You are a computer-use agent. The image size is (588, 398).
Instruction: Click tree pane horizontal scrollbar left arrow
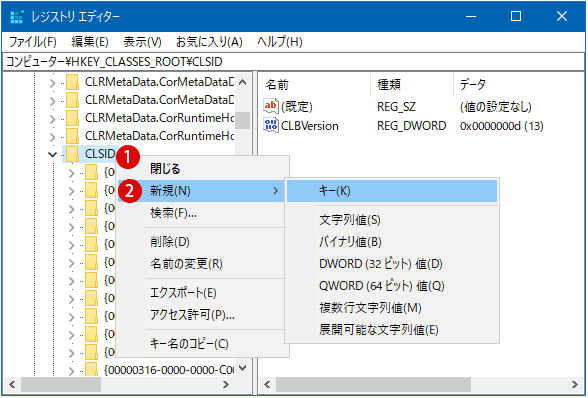(12, 384)
